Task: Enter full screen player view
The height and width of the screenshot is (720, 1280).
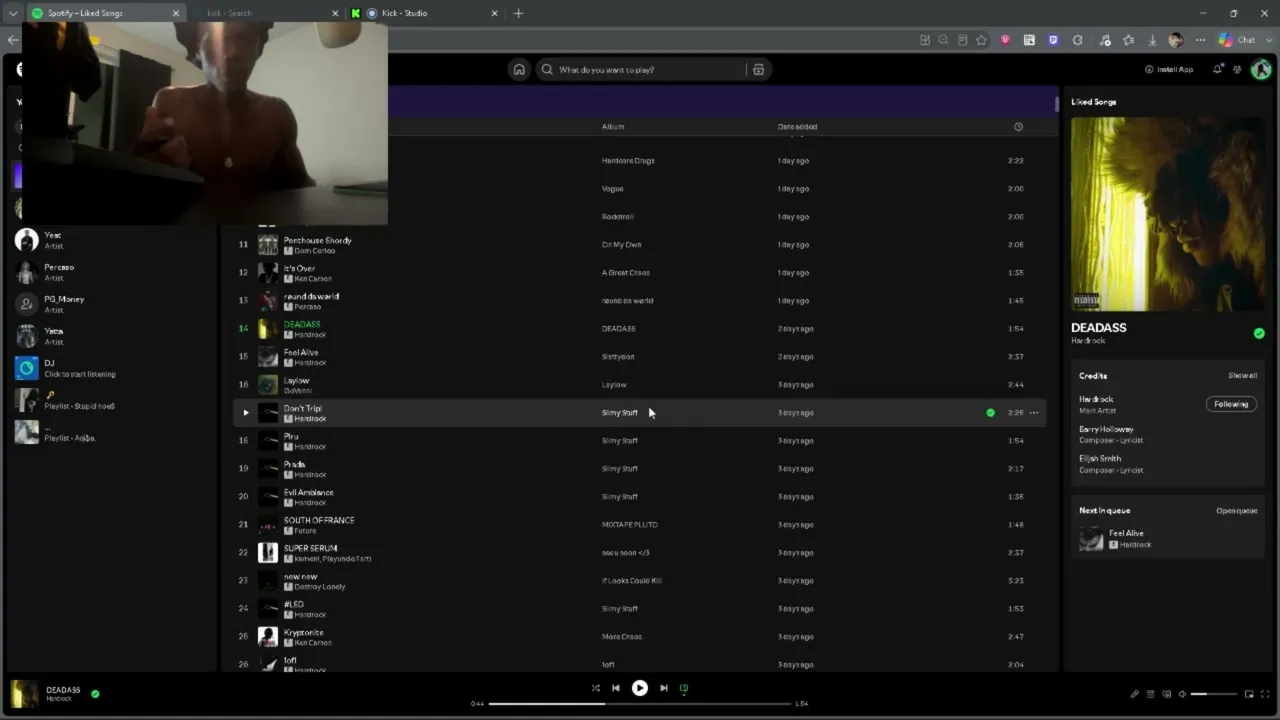Action: tap(1265, 694)
